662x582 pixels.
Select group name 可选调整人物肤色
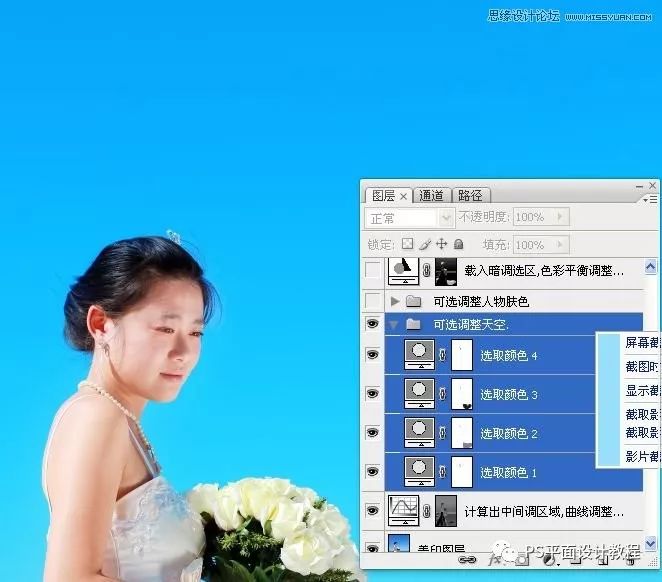point(481,301)
